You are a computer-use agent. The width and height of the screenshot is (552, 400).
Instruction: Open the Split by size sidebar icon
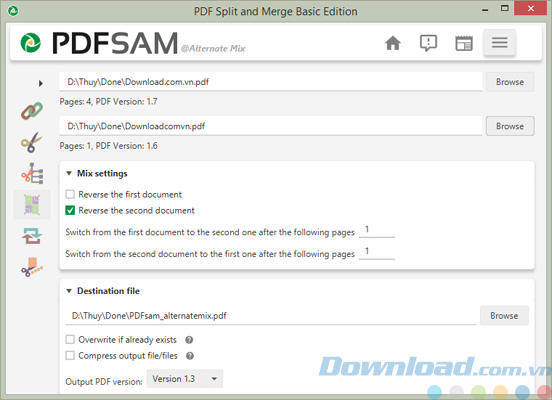point(32,267)
